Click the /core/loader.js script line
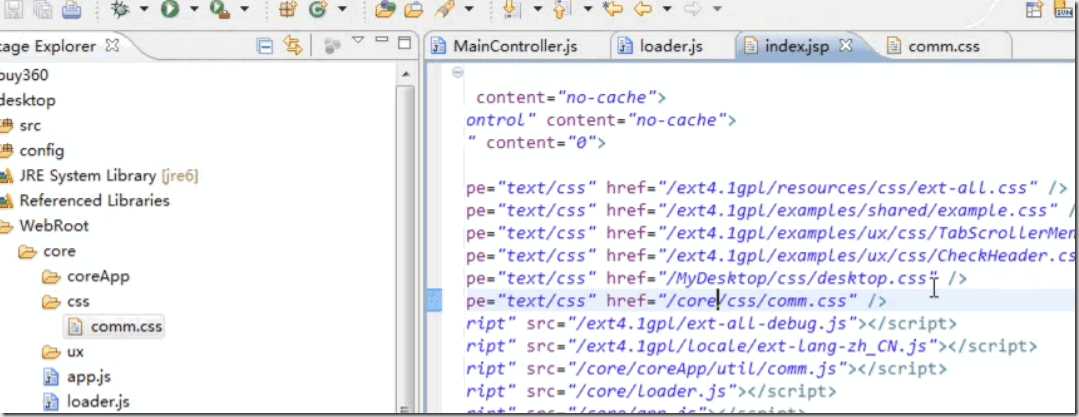 click(651, 392)
